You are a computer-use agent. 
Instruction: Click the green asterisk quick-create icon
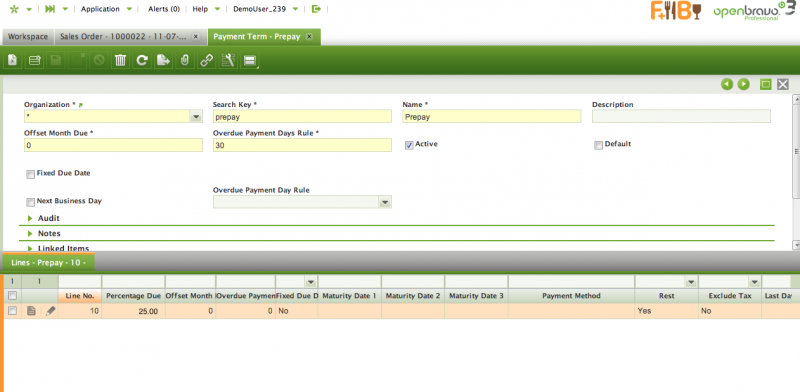[x=14, y=9]
